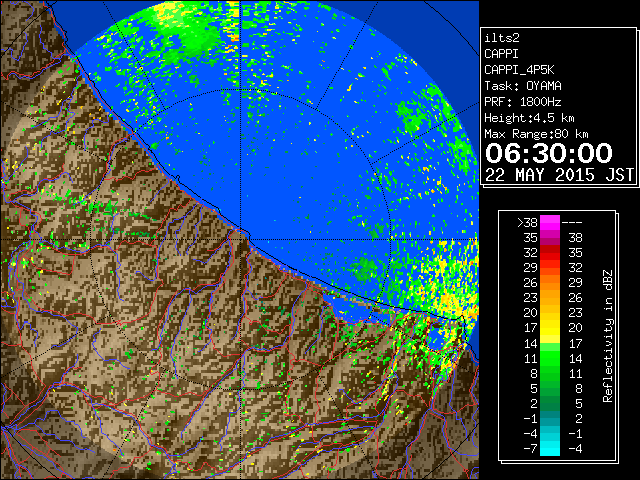Click the 'ilts2' label in the info box
The height and width of the screenshot is (480, 640).
tap(502, 38)
